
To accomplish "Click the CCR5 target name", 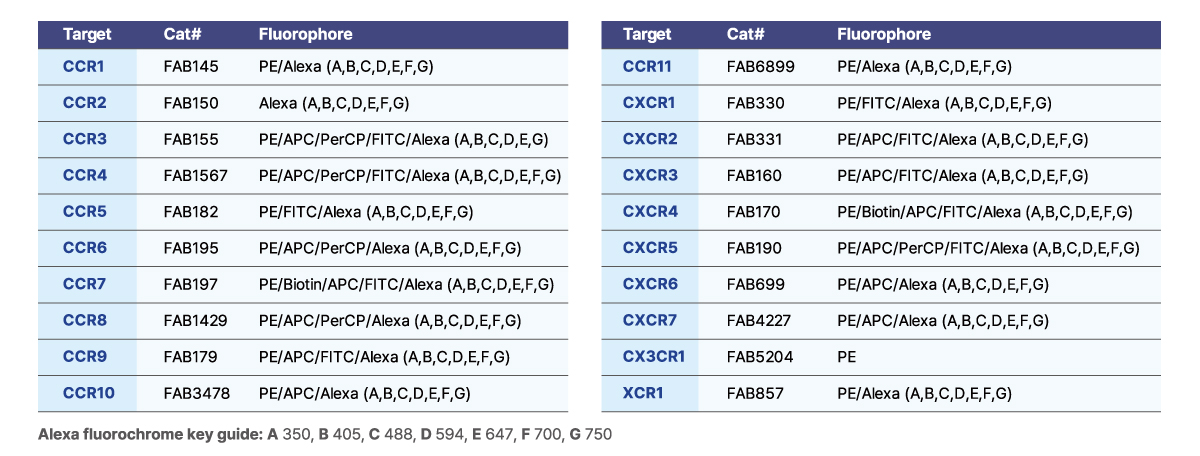I will [84, 212].
